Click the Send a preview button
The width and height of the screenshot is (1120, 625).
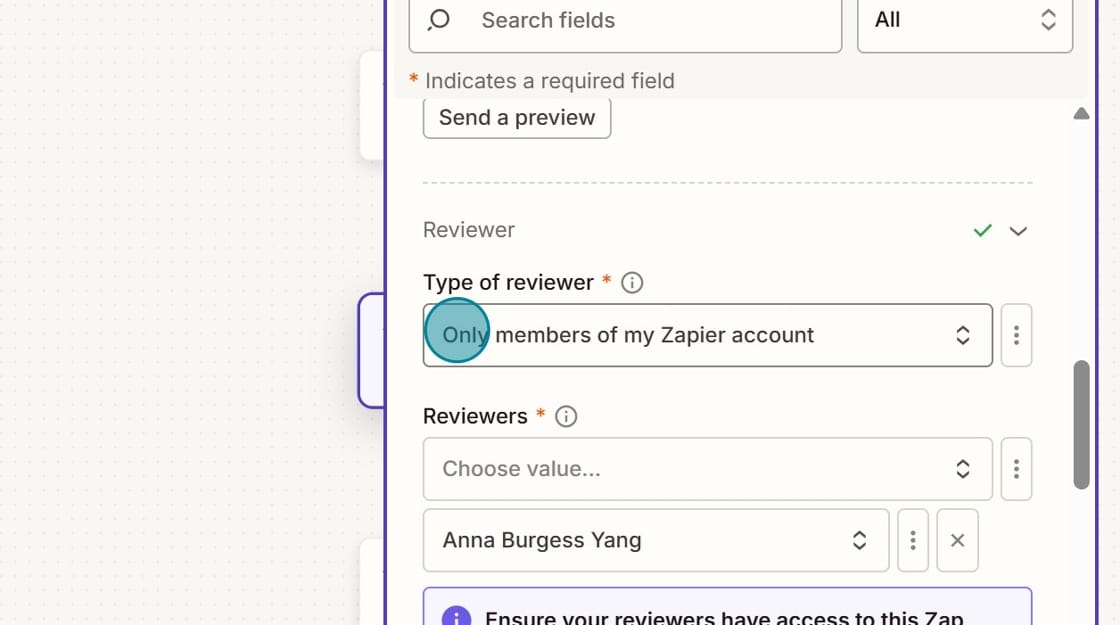coord(516,117)
